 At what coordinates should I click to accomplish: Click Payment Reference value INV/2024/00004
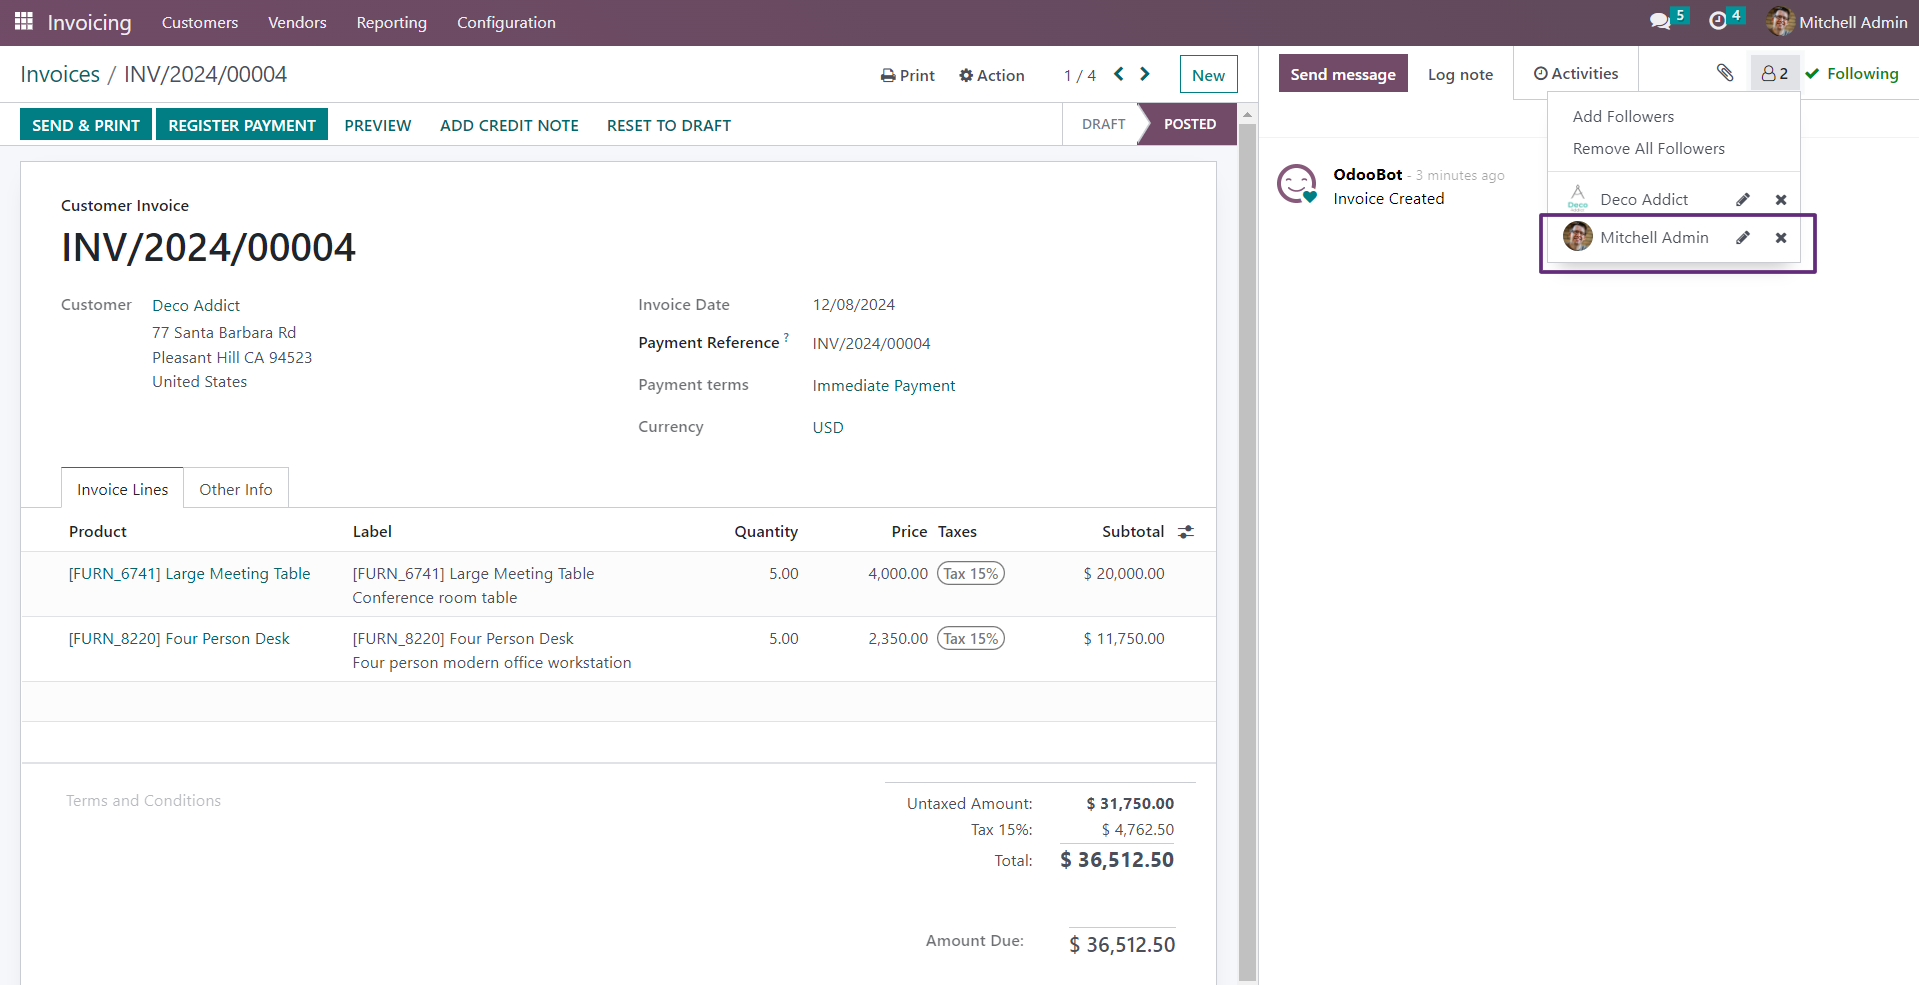click(871, 344)
